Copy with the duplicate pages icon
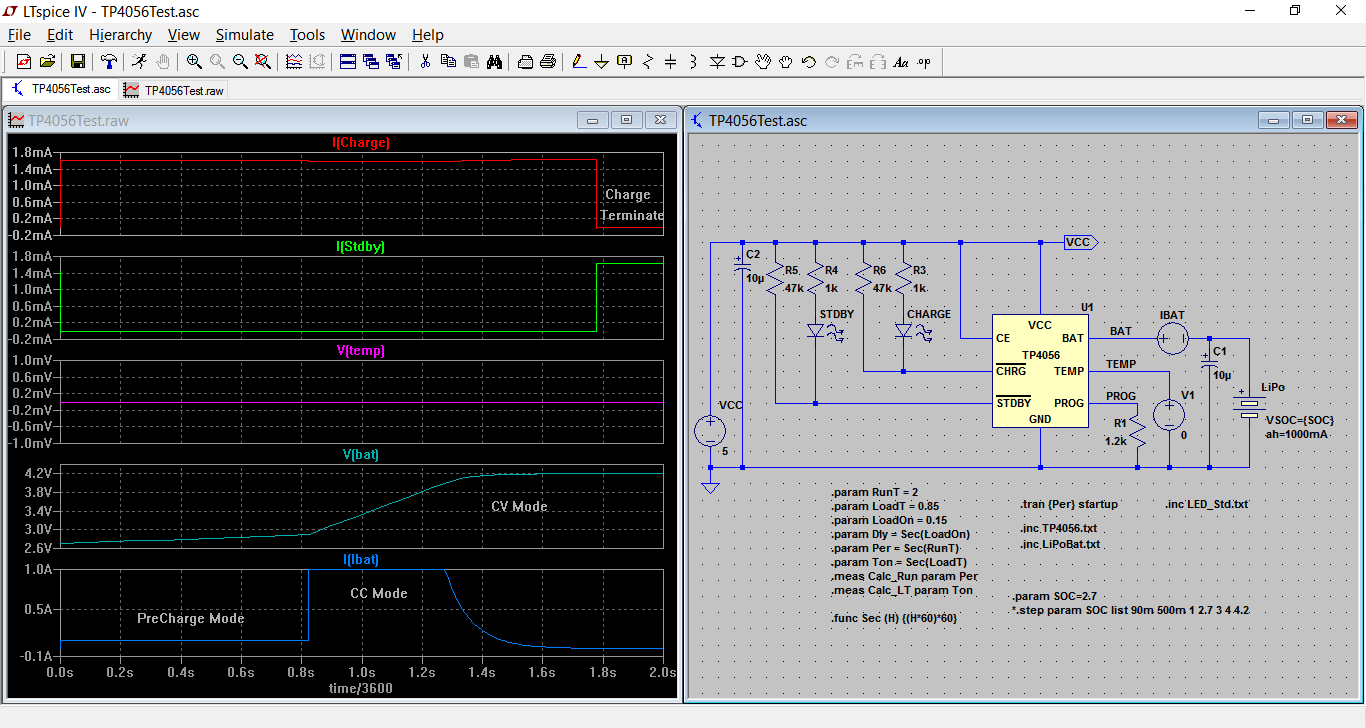1366x728 pixels. point(448,62)
